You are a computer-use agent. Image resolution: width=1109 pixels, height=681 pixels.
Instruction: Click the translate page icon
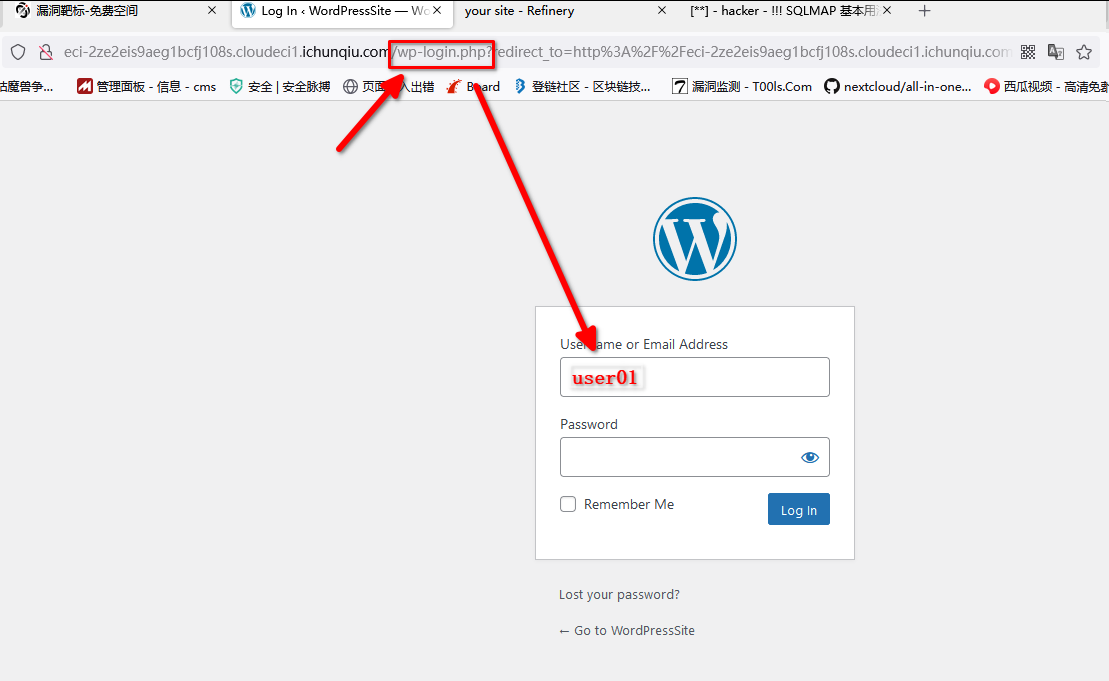[1056, 52]
